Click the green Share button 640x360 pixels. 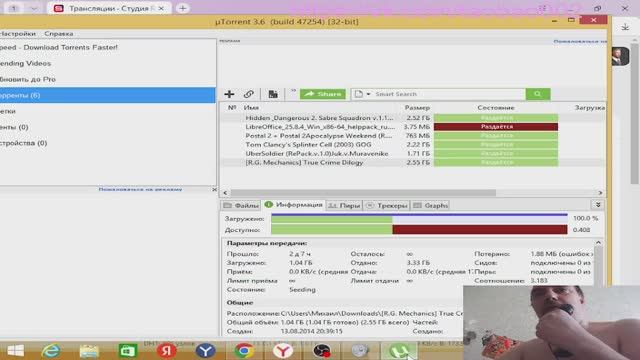(322, 94)
